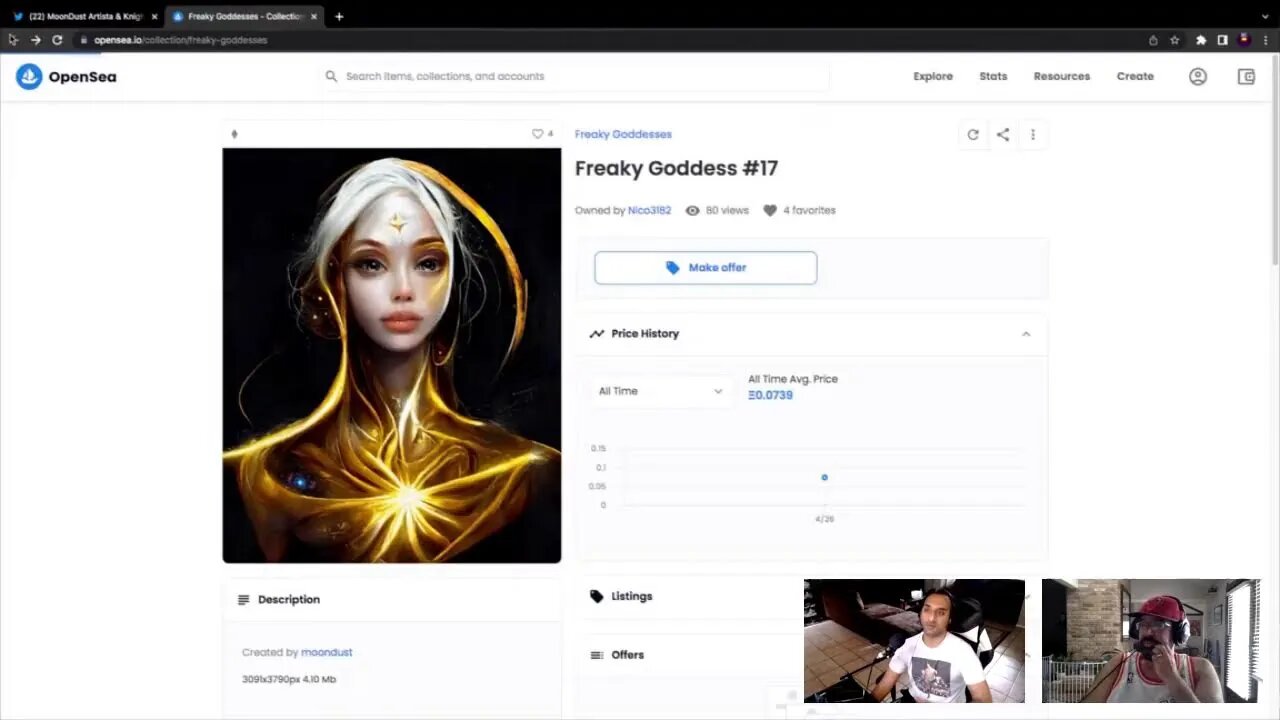Open browser side panel icon

[x=1222, y=40]
